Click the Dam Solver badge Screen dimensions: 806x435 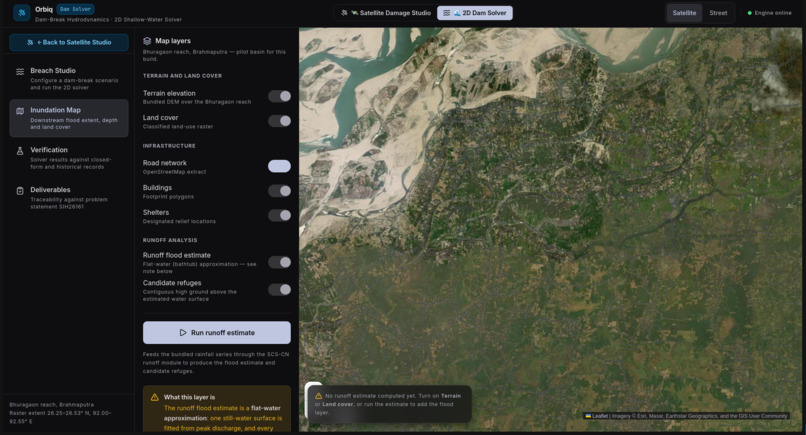coord(75,9)
